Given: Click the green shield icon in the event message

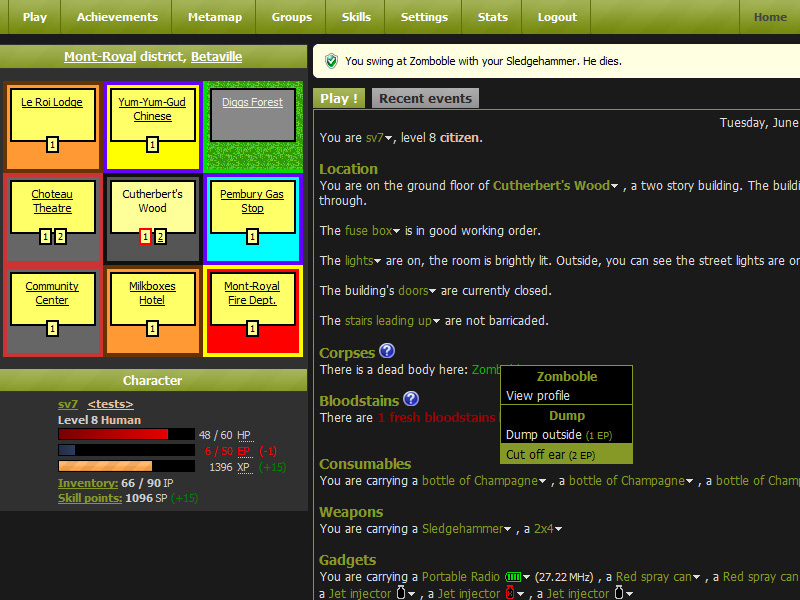Looking at the screenshot, I should tap(330, 60).
